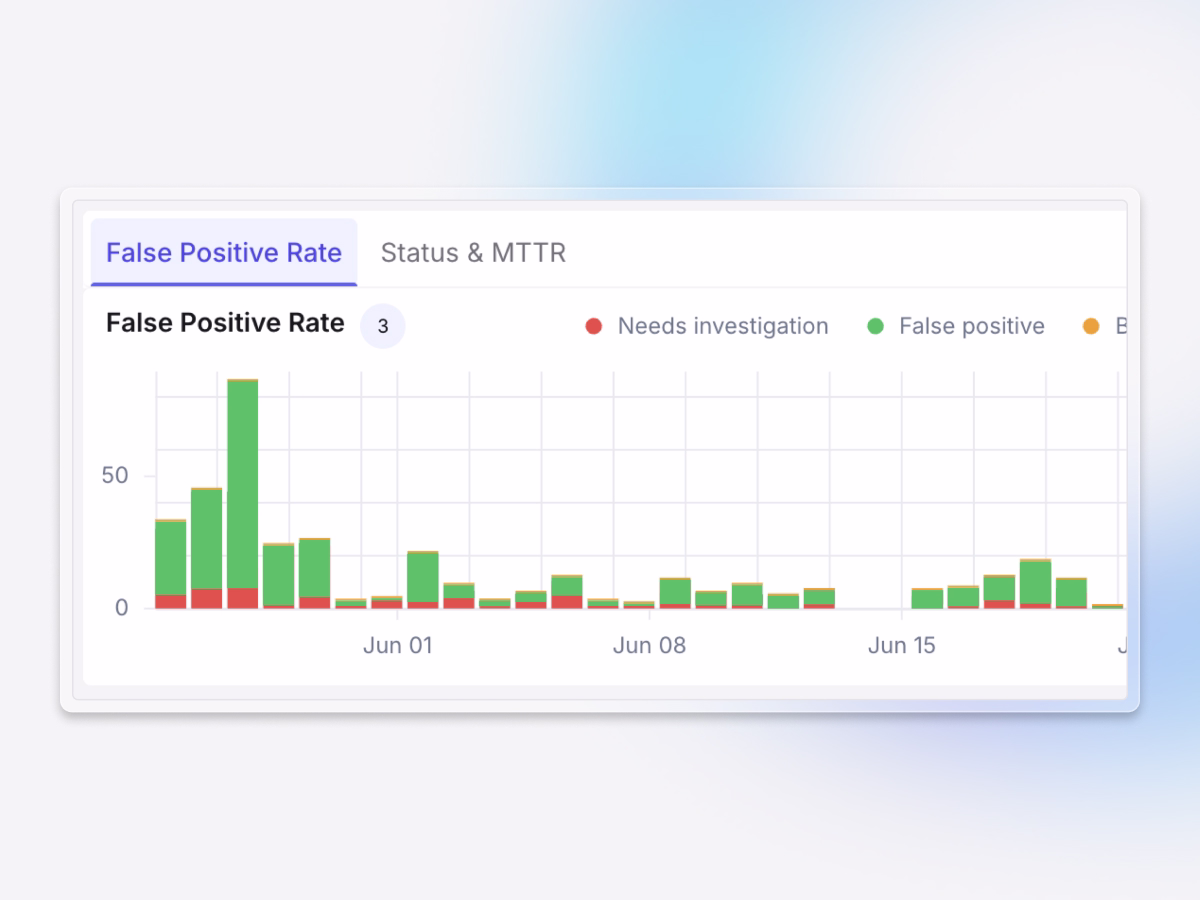The image size is (1200, 900).
Task: Click the Jun 01 axis label
Action: click(398, 645)
